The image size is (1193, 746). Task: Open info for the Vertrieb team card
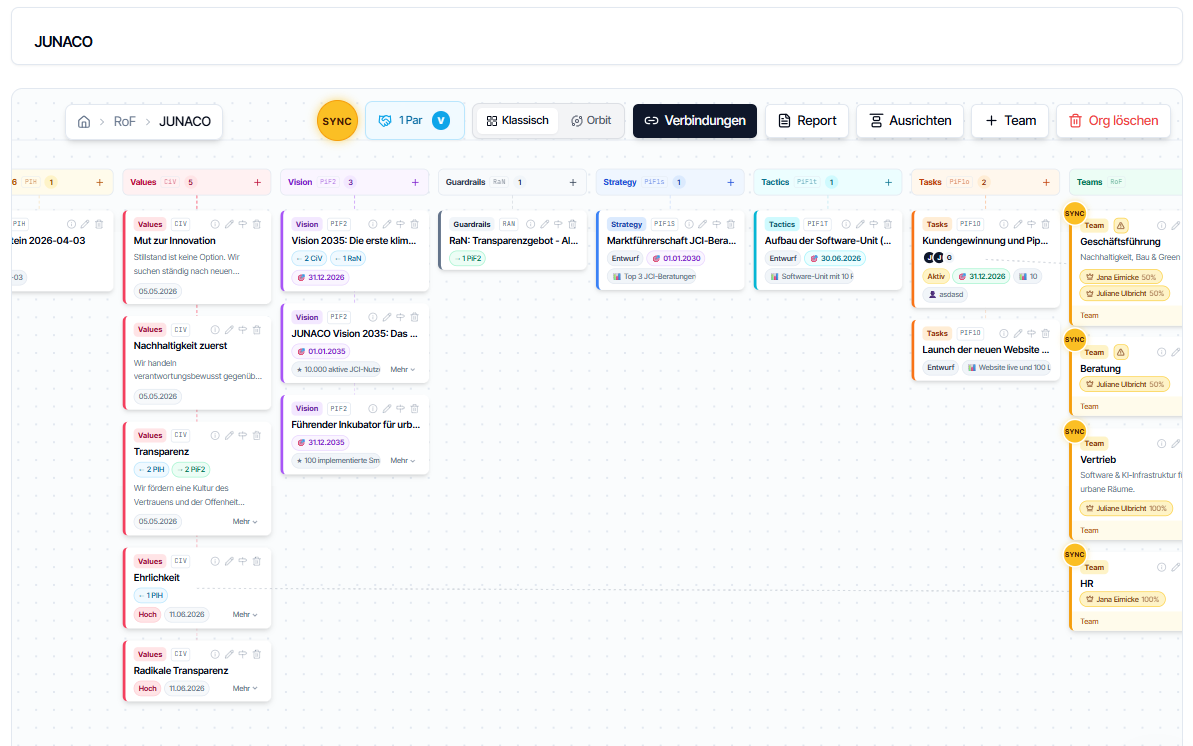1162,444
